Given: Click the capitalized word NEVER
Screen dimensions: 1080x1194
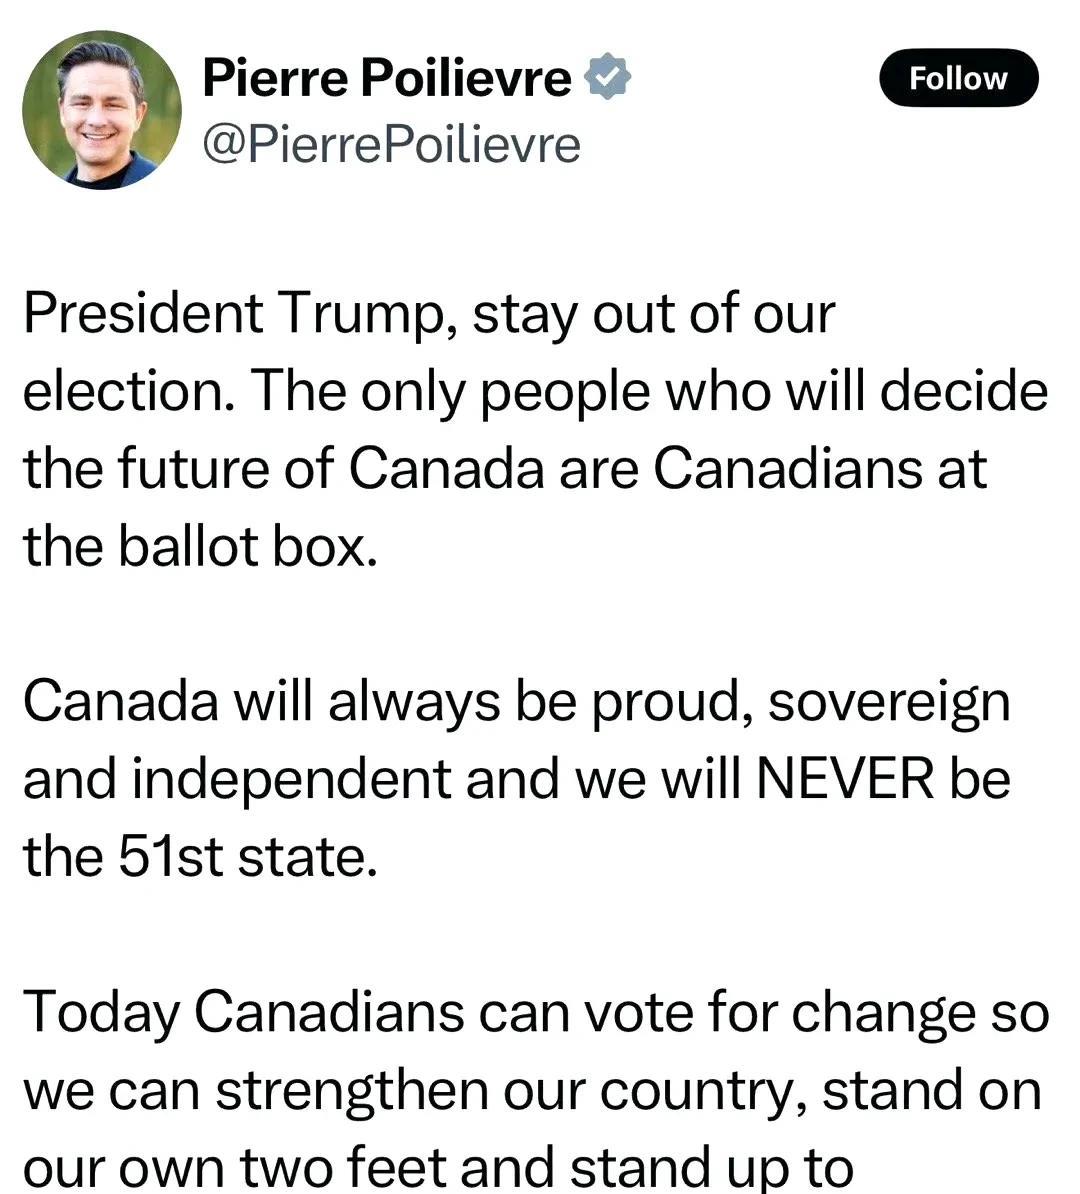Looking at the screenshot, I should [x=845, y=779].
